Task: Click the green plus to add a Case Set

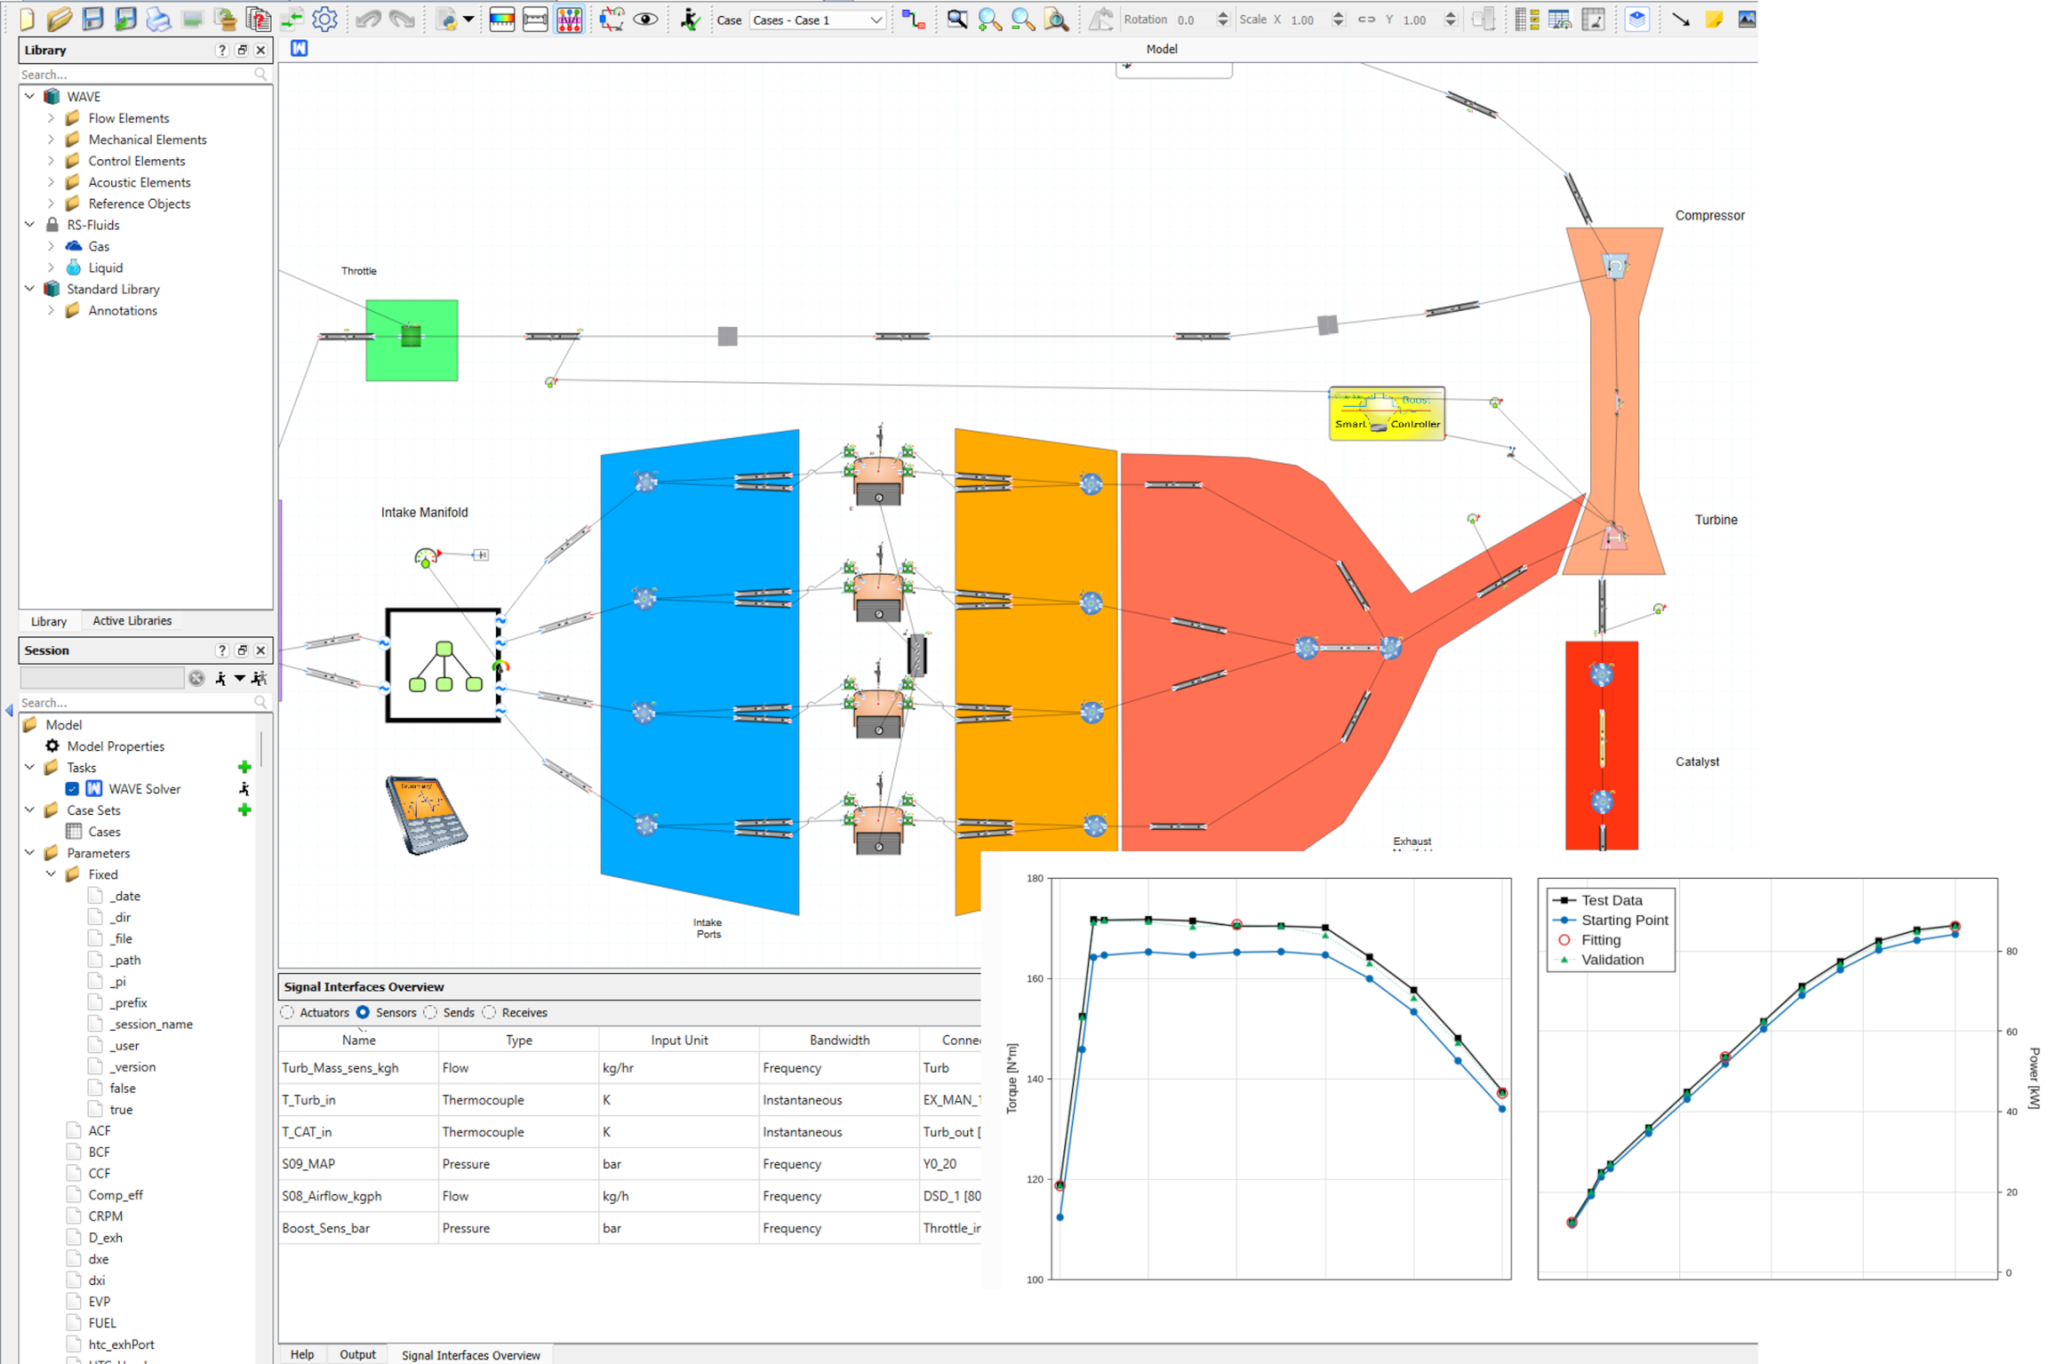Action: (245, 810)
